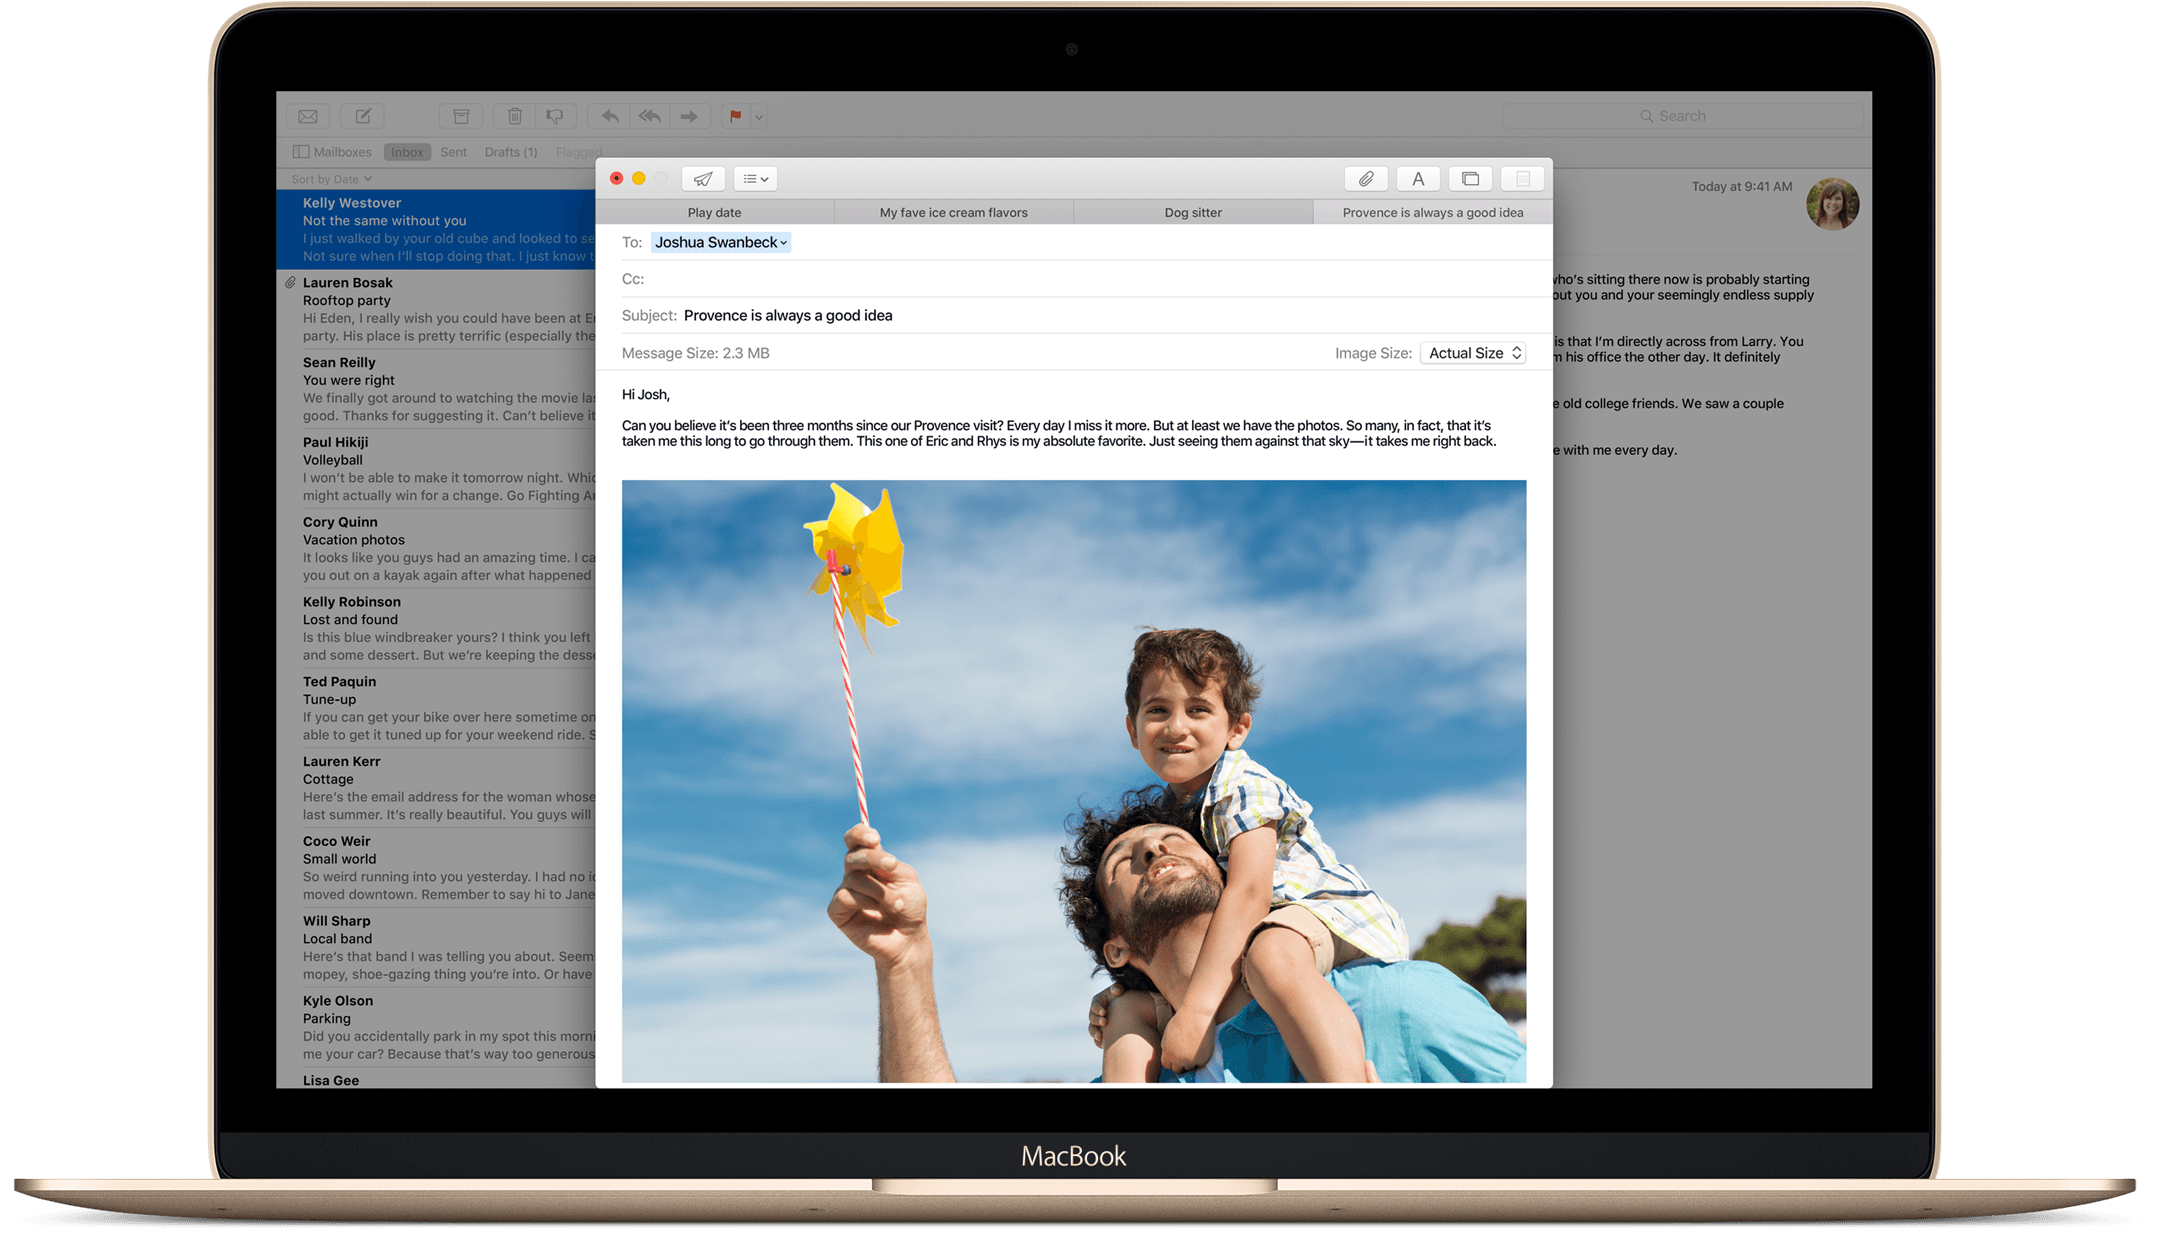Image resolution: width=2158 pixels, height=1234 pixels.
Task: Click the Search field in toolbar
Action: (1682, 116)
